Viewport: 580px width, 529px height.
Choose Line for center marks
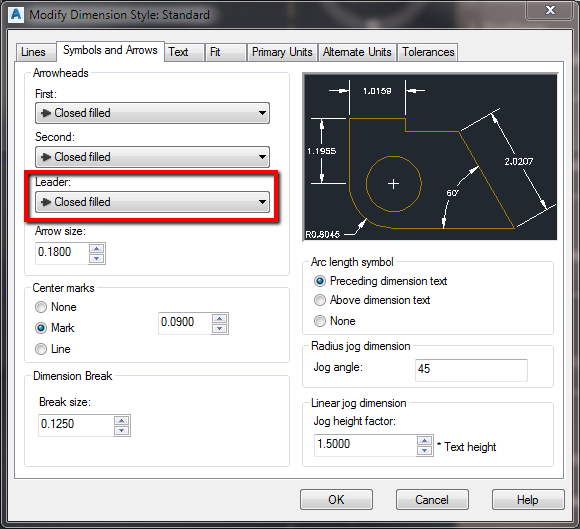point(53,349)
